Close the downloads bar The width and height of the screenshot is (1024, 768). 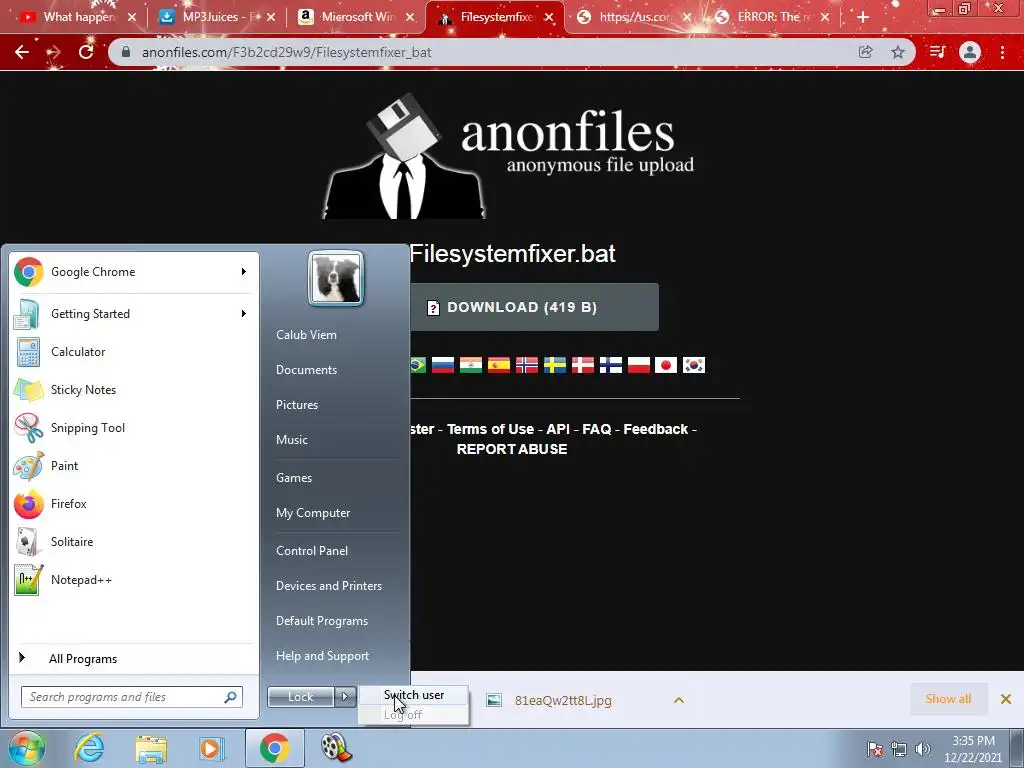[x=1006, y=699]
